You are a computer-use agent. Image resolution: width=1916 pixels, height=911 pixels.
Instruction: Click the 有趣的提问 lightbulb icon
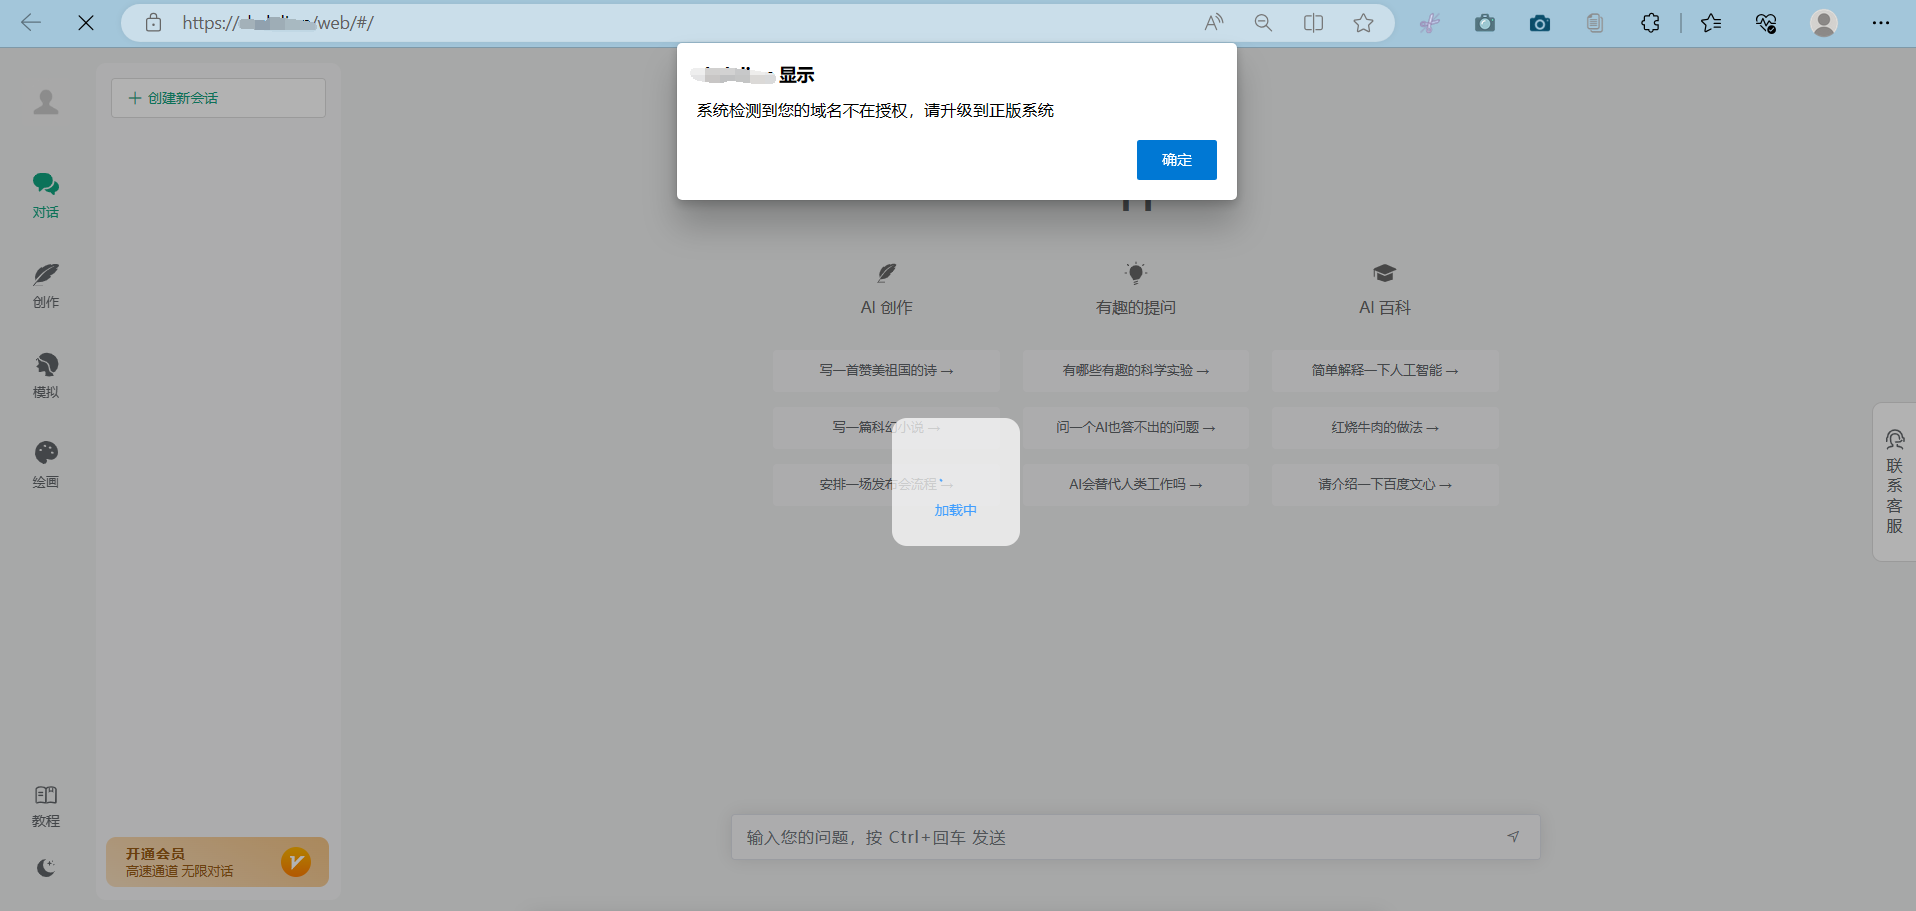click(x=1135, y=273)
